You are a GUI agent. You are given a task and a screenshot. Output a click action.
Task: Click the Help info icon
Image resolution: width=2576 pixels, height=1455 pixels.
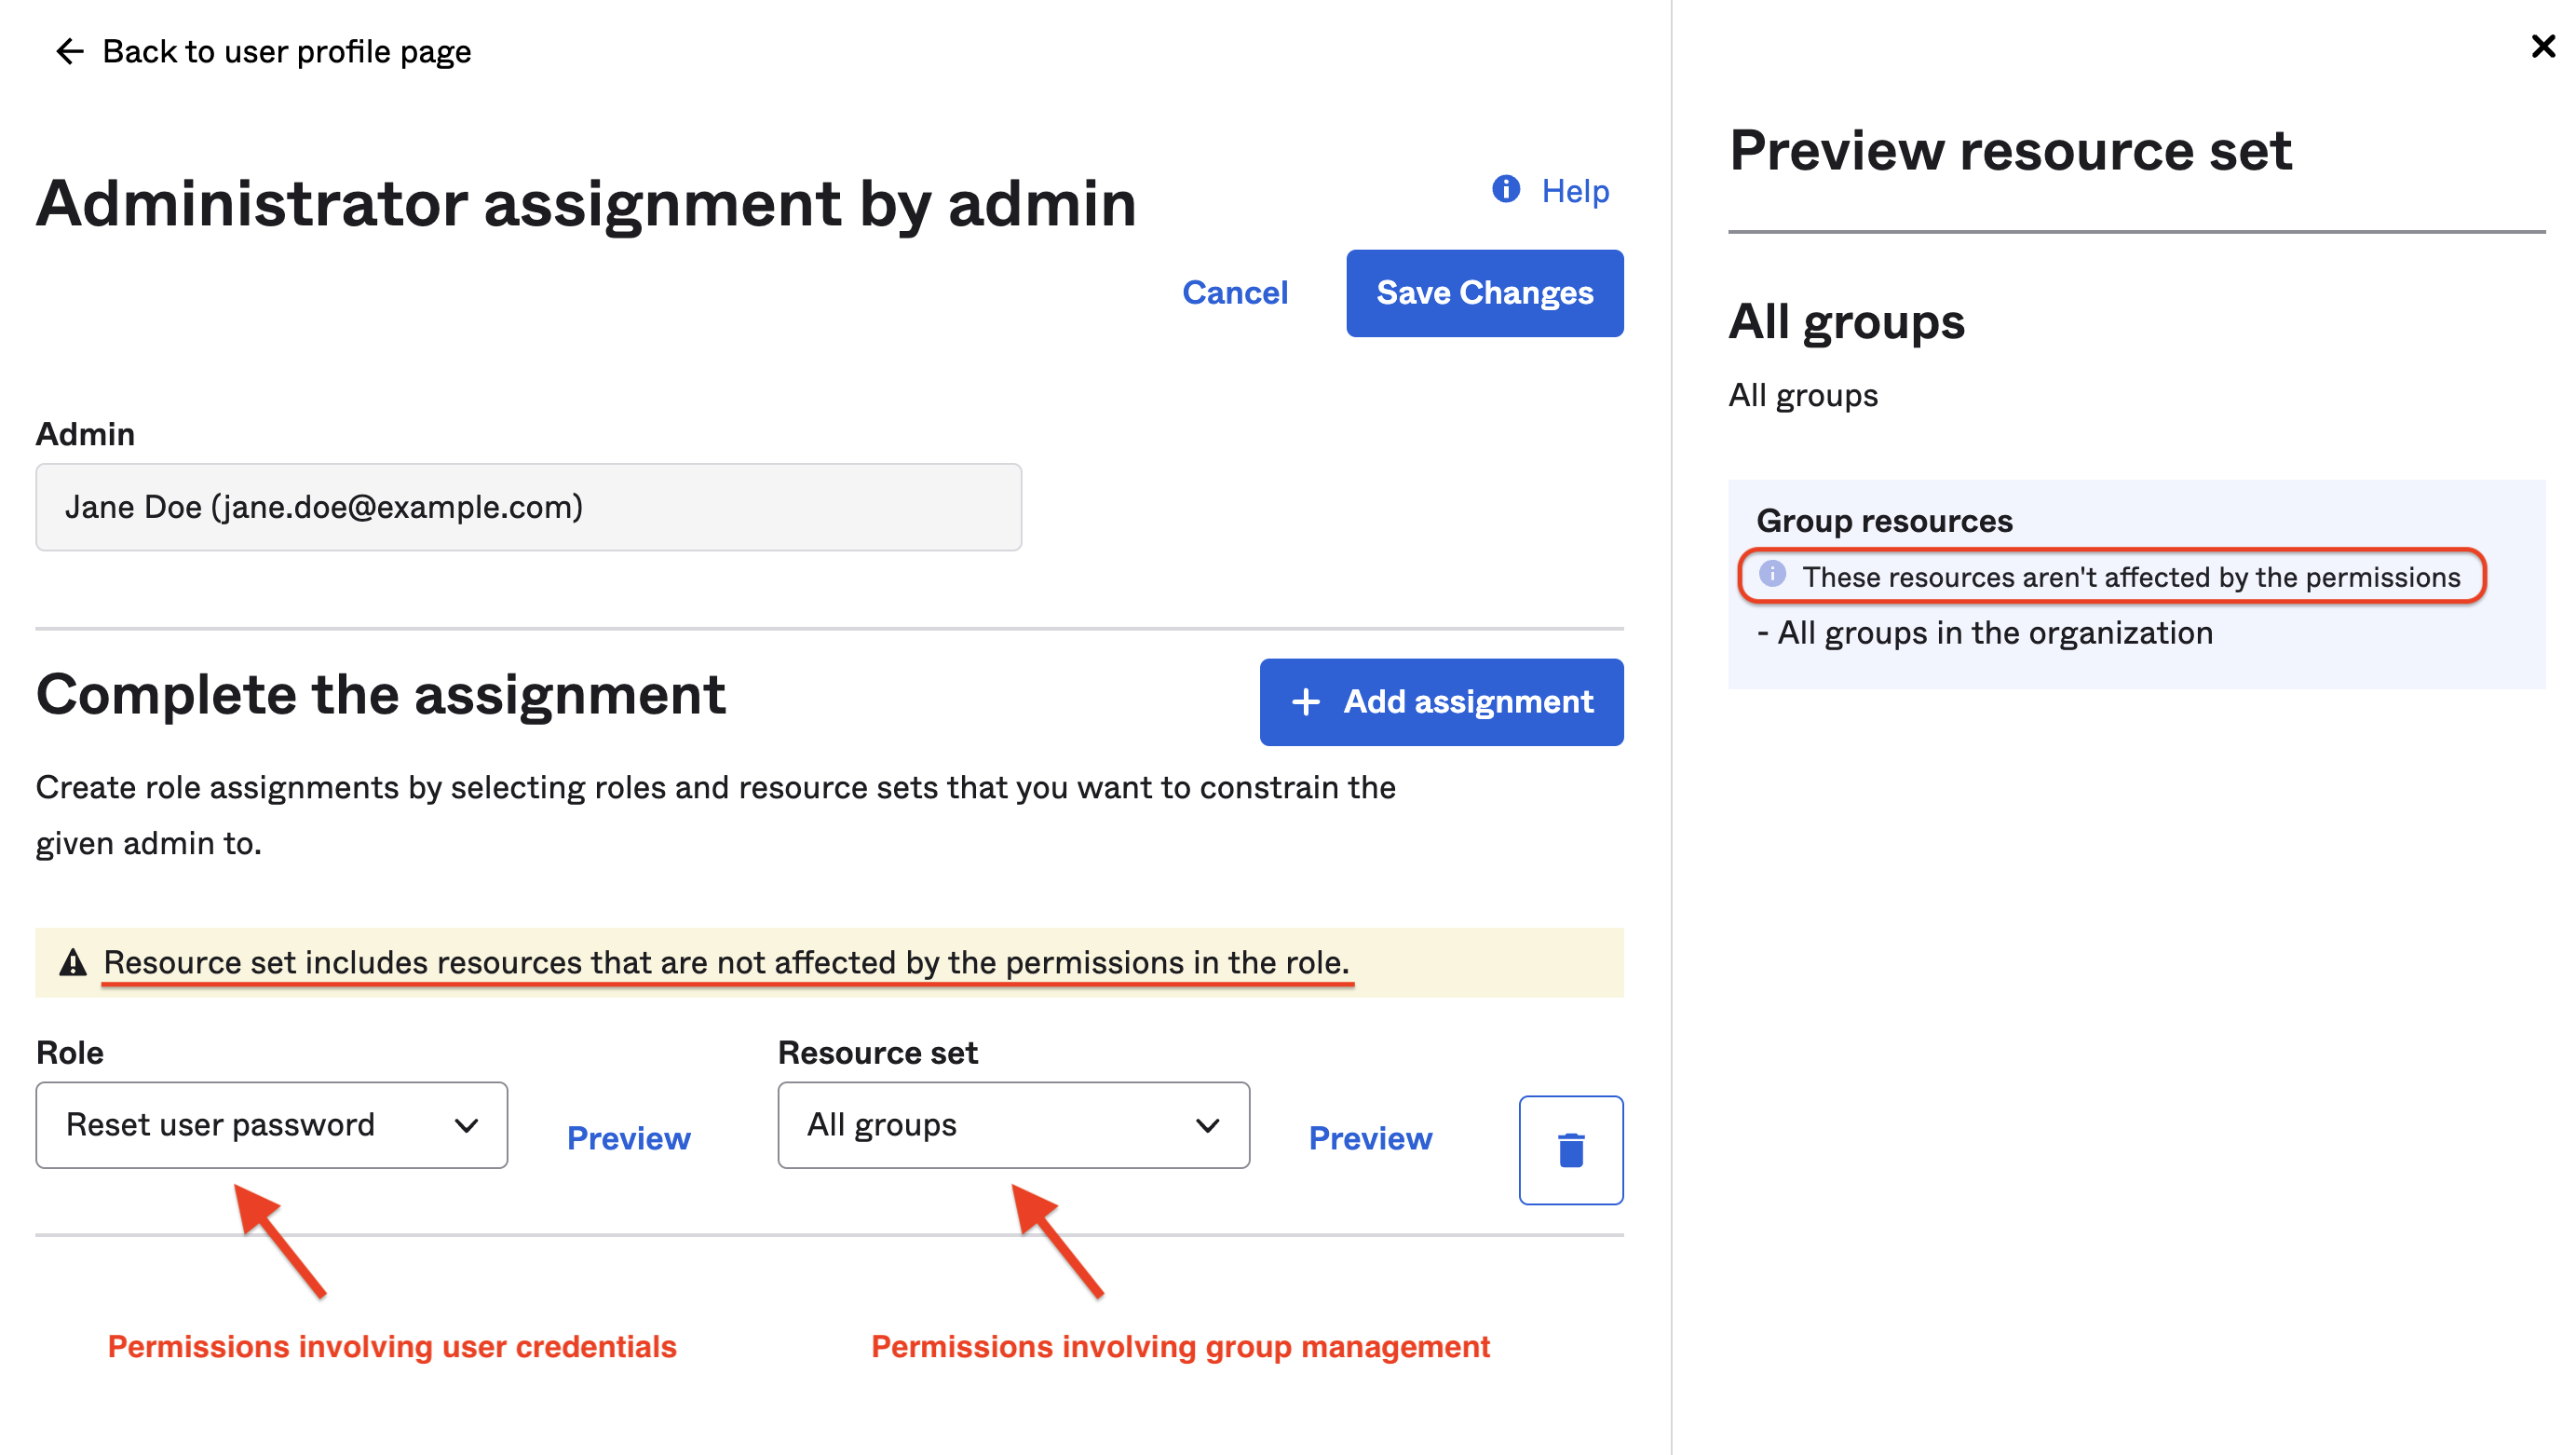click(x=1505, y=189)
